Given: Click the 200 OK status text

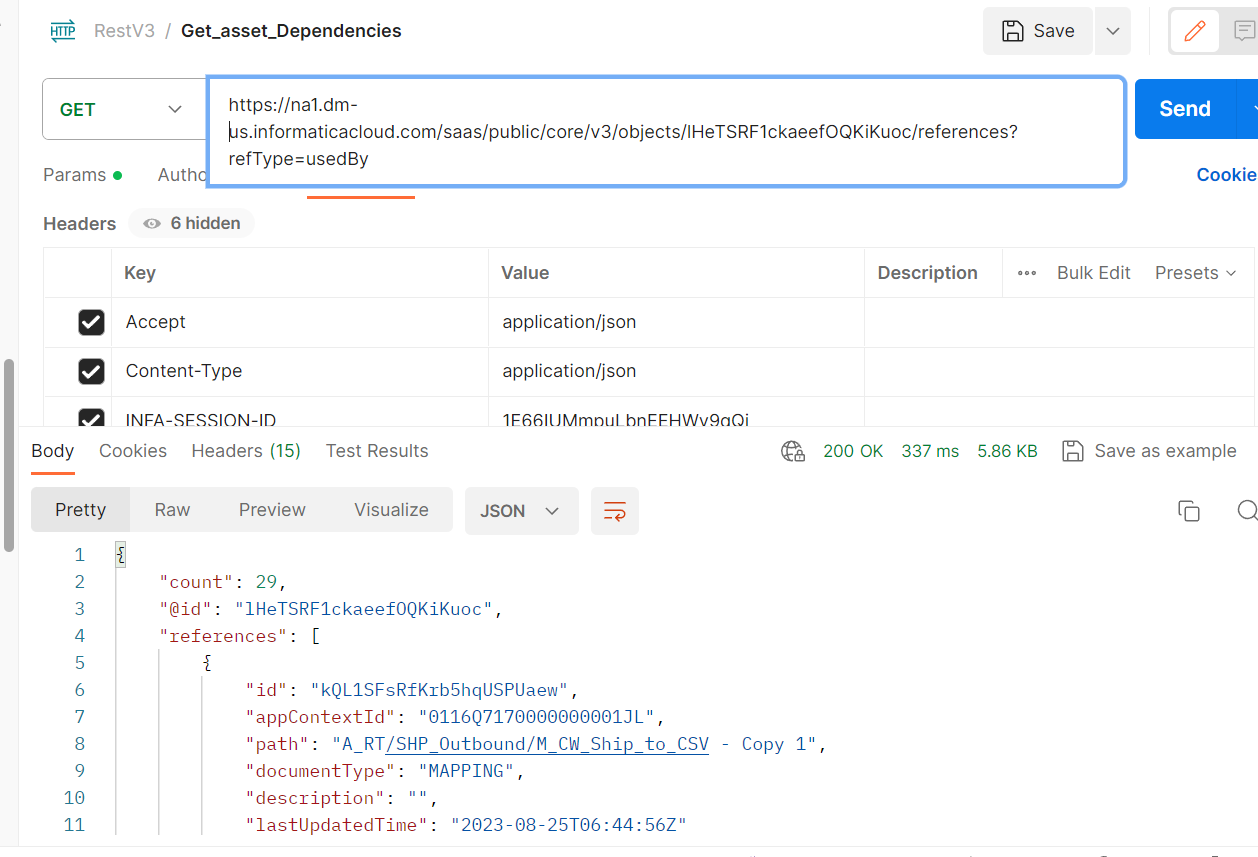Looking at the screenshot, I should click(x=853, y=451).
